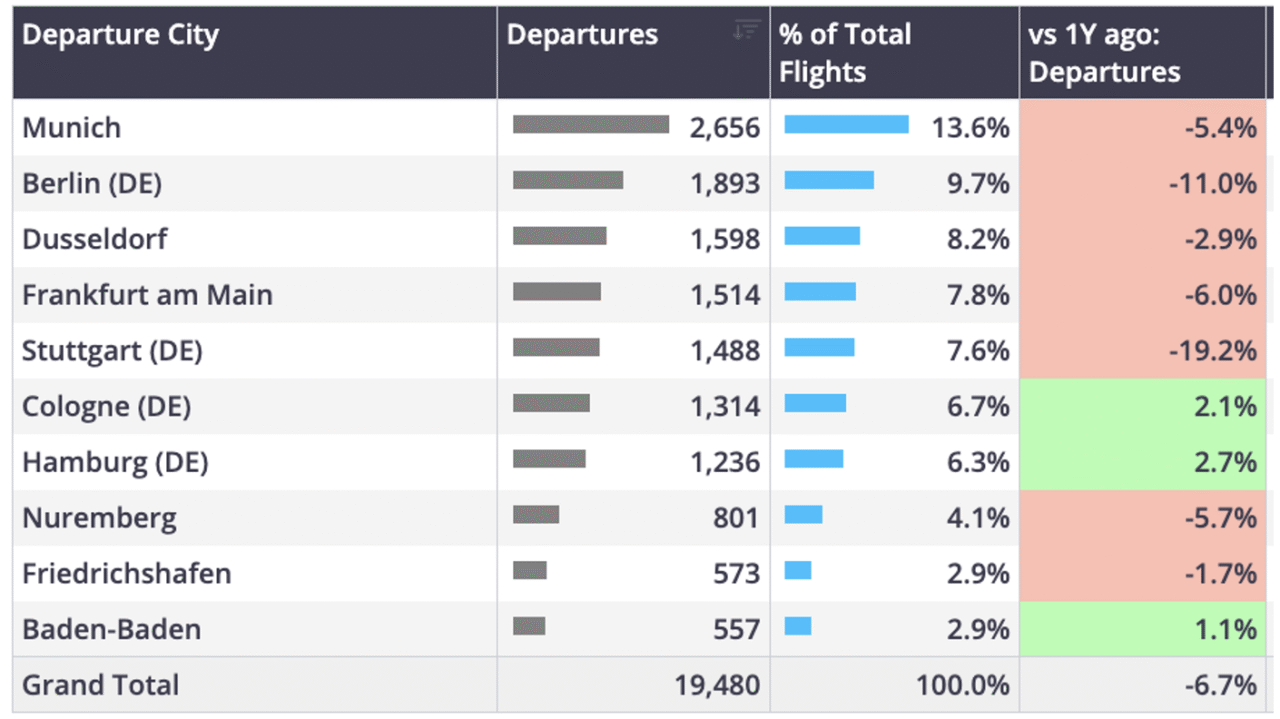Click the 19,480 grand total departures value
1280x719 pixels.
tap(717, 686)
